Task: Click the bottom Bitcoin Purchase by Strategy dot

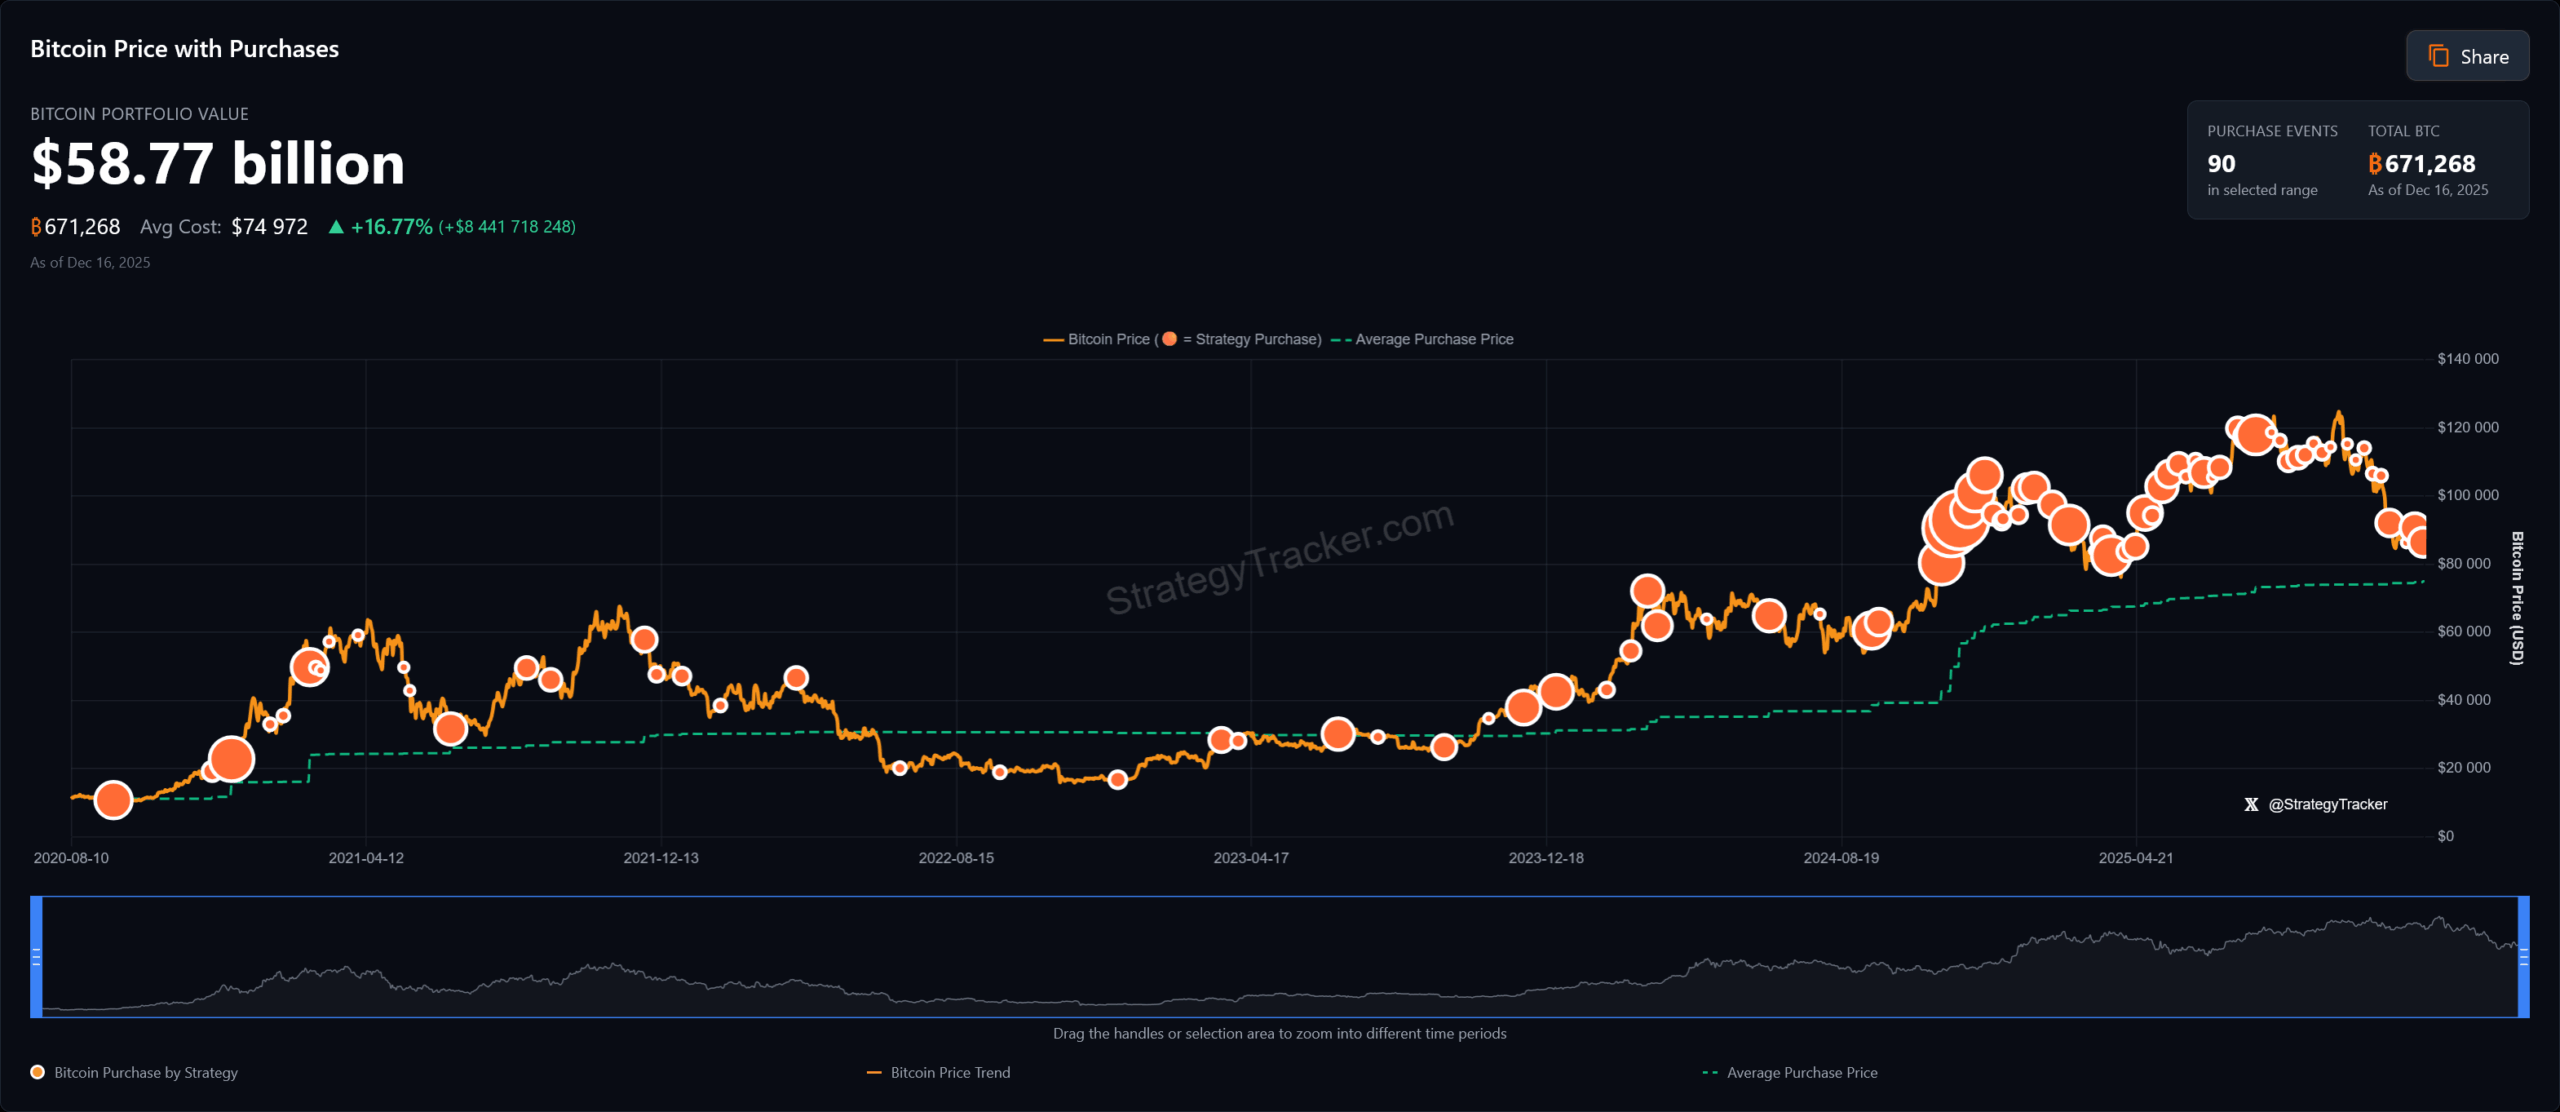Action: point(38,1072)
